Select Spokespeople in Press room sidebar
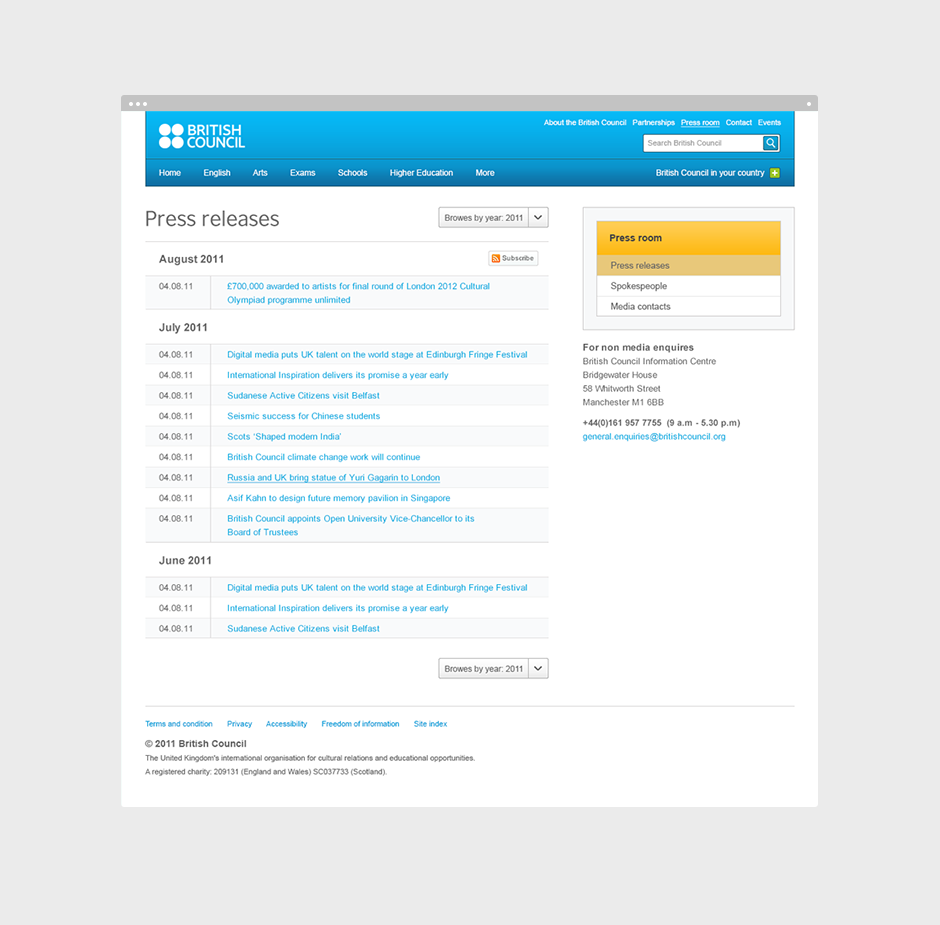This screenshot has width=940, height=925. pyautogui.click(x=639, y=286)
